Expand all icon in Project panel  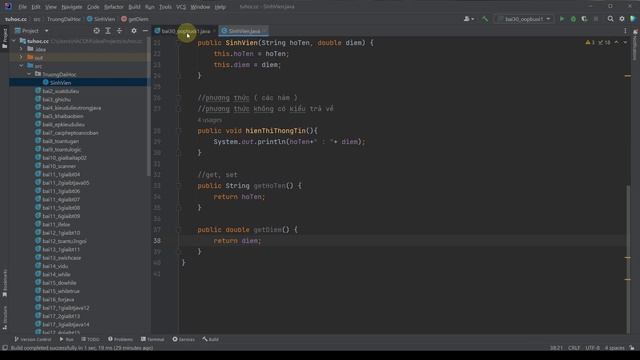pyautogui.click(x=108, y=31)
